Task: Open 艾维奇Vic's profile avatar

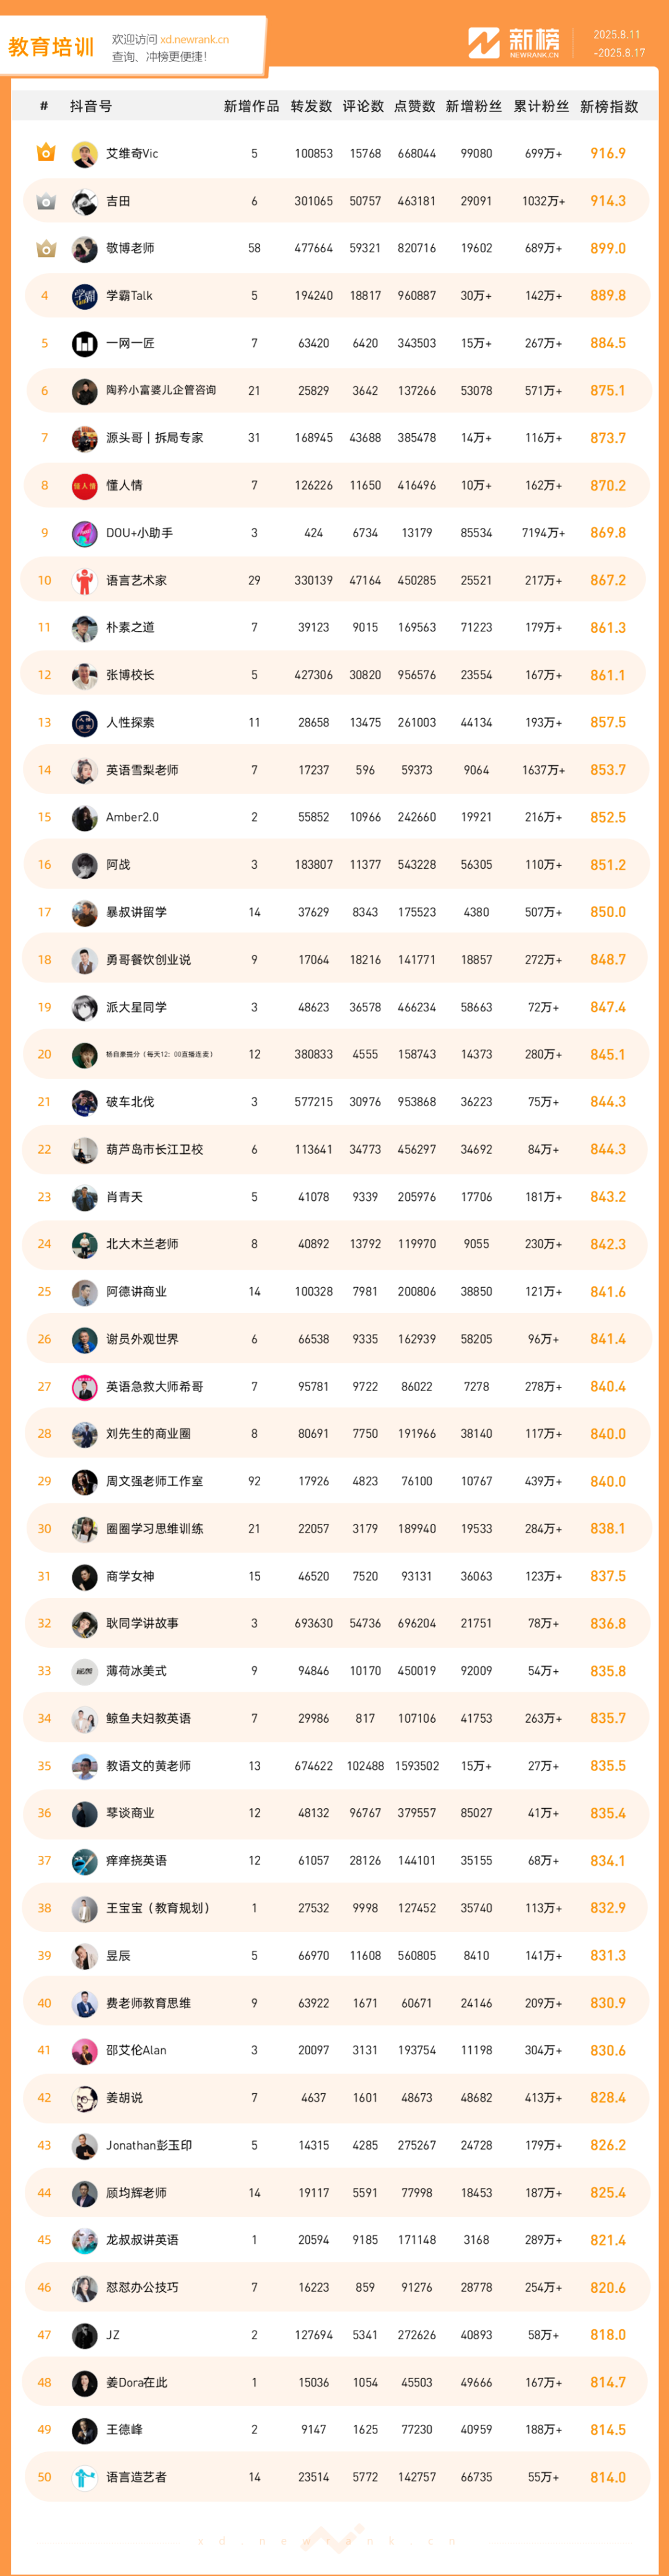Action: [x=85, y=154]
